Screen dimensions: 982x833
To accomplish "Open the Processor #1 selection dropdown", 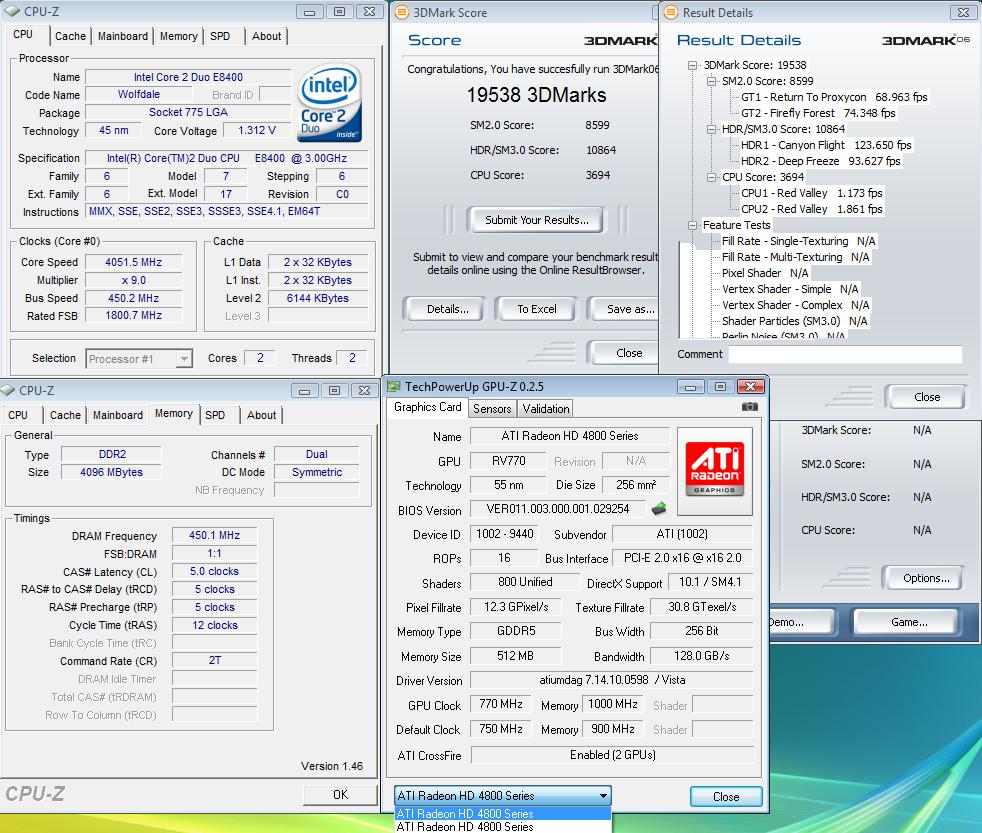I will click(183, 359).
